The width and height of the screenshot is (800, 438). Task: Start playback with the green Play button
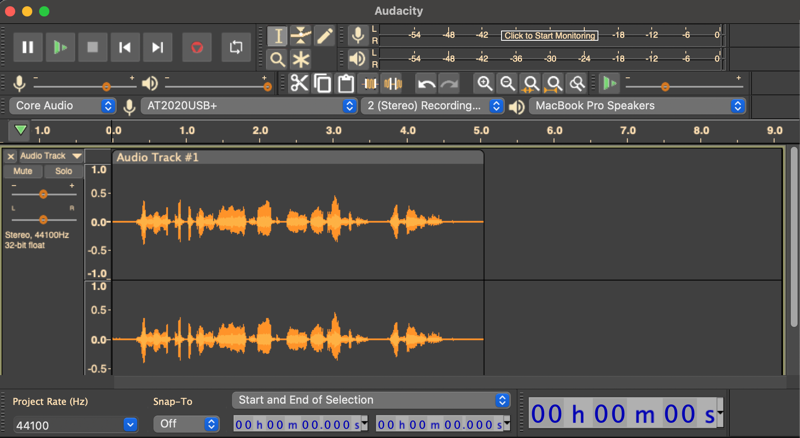pos(60,47)
